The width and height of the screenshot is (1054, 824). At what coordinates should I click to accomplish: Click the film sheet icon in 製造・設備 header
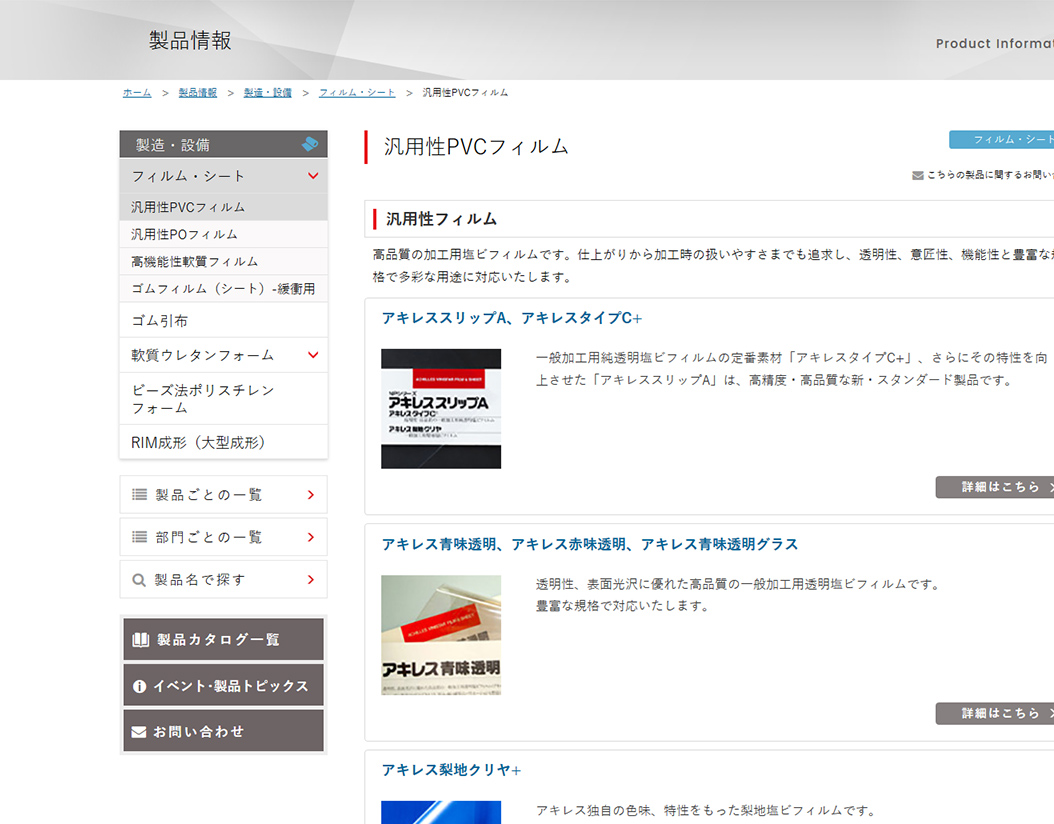point(310,144)
